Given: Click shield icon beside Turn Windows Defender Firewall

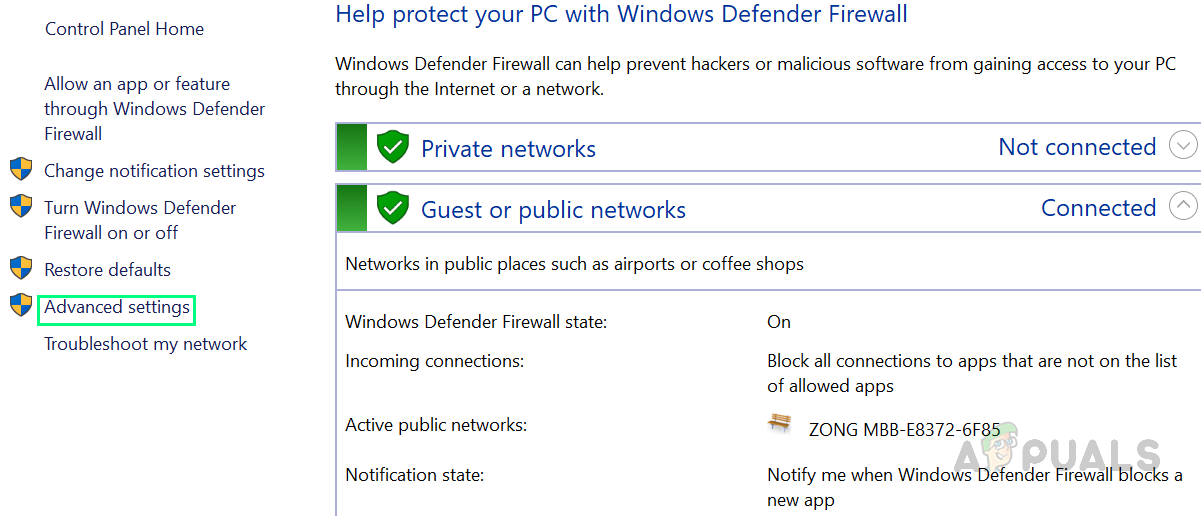Looking at the screenshot, I should (21, 206).
